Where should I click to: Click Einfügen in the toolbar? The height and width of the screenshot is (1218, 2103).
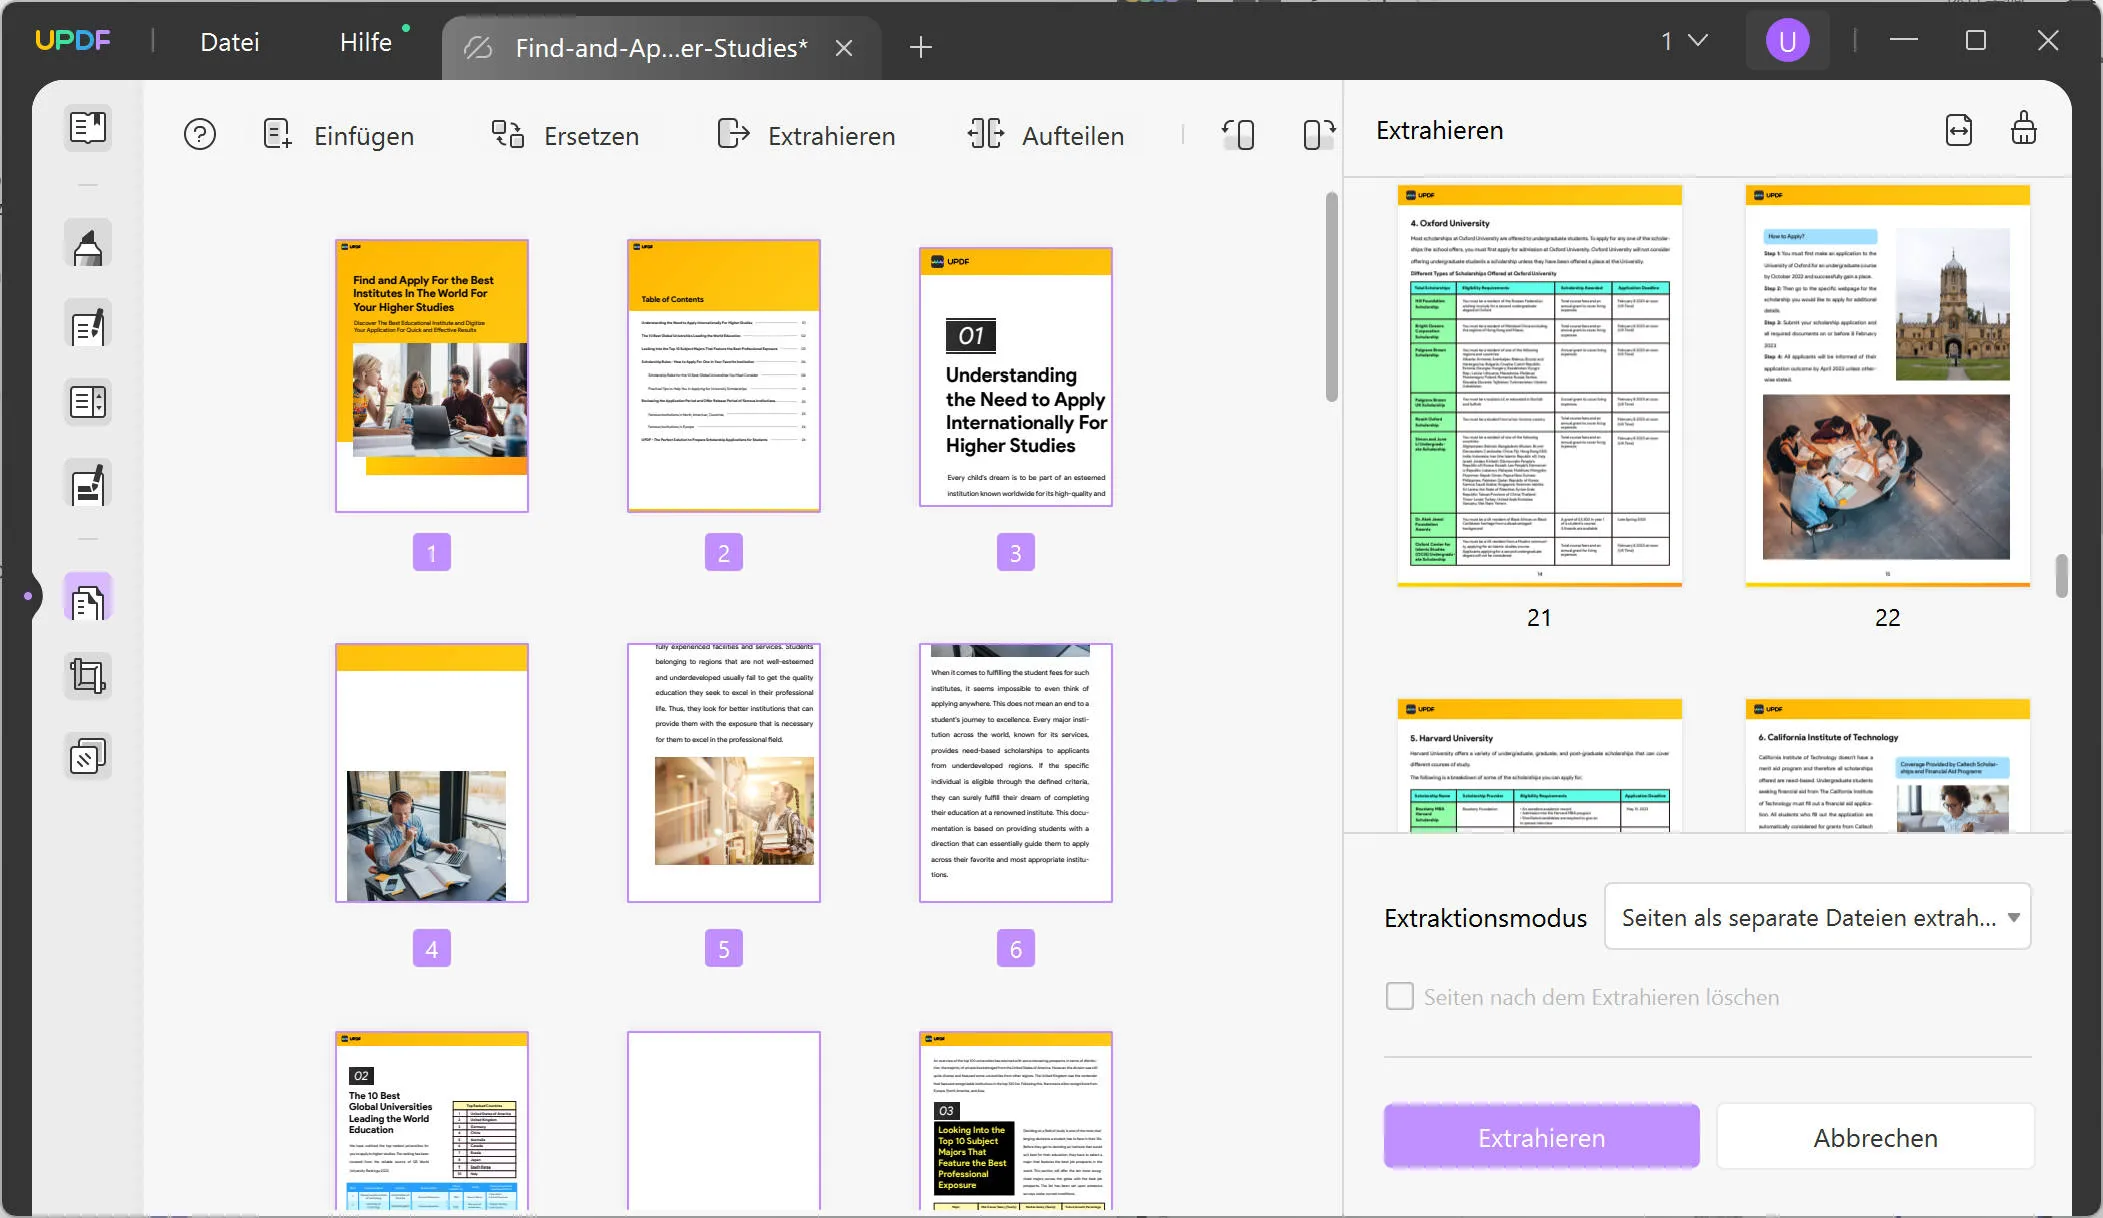tap(338, 135)
